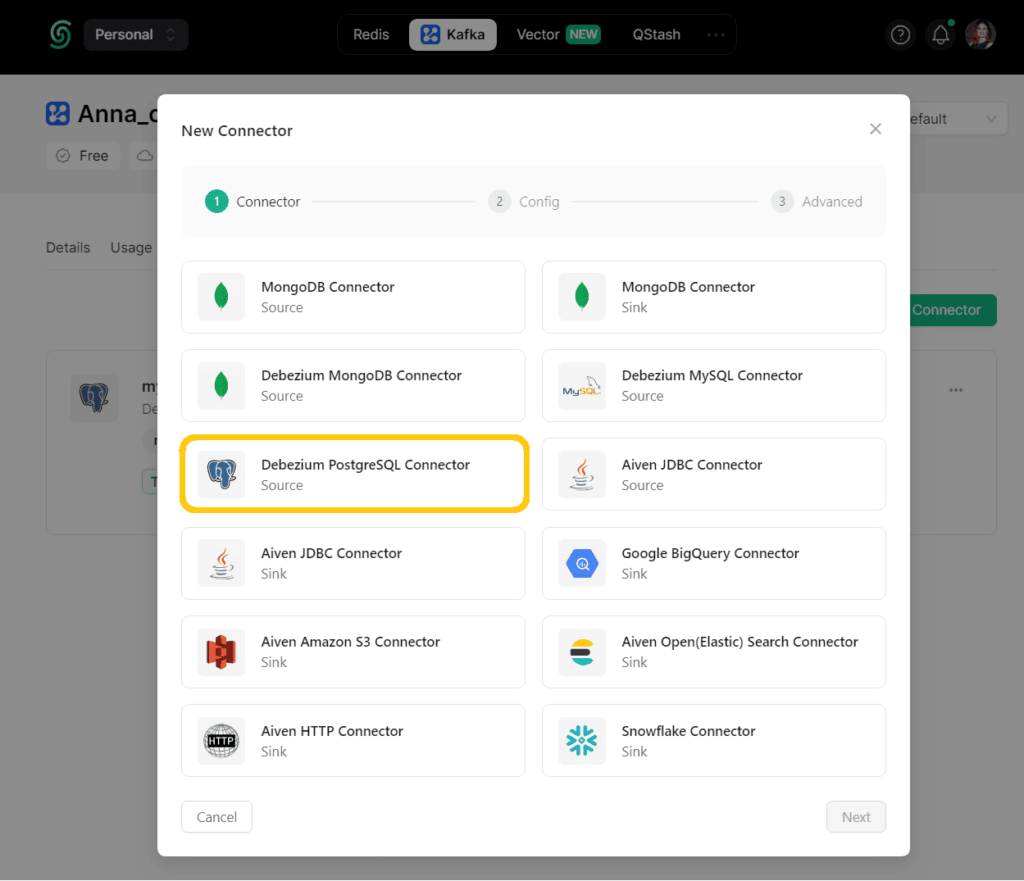Select Google BigQuery Connector Sink

(714, 564)
